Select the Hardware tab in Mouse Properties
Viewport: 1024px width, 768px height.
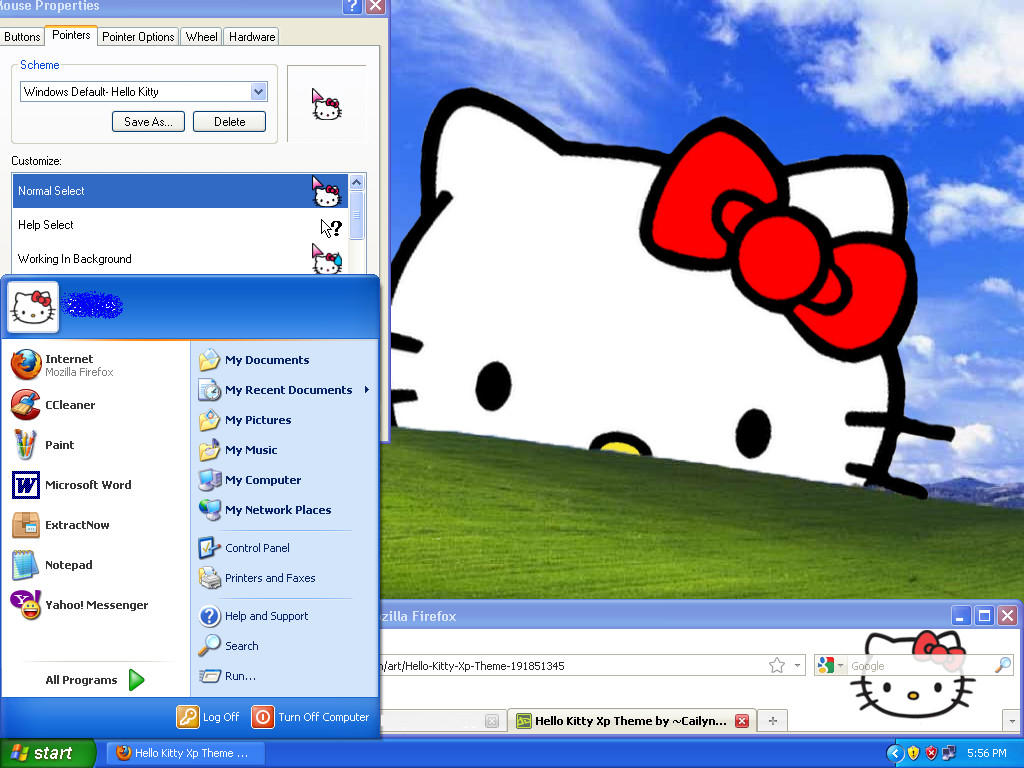(x=251, y=36)
